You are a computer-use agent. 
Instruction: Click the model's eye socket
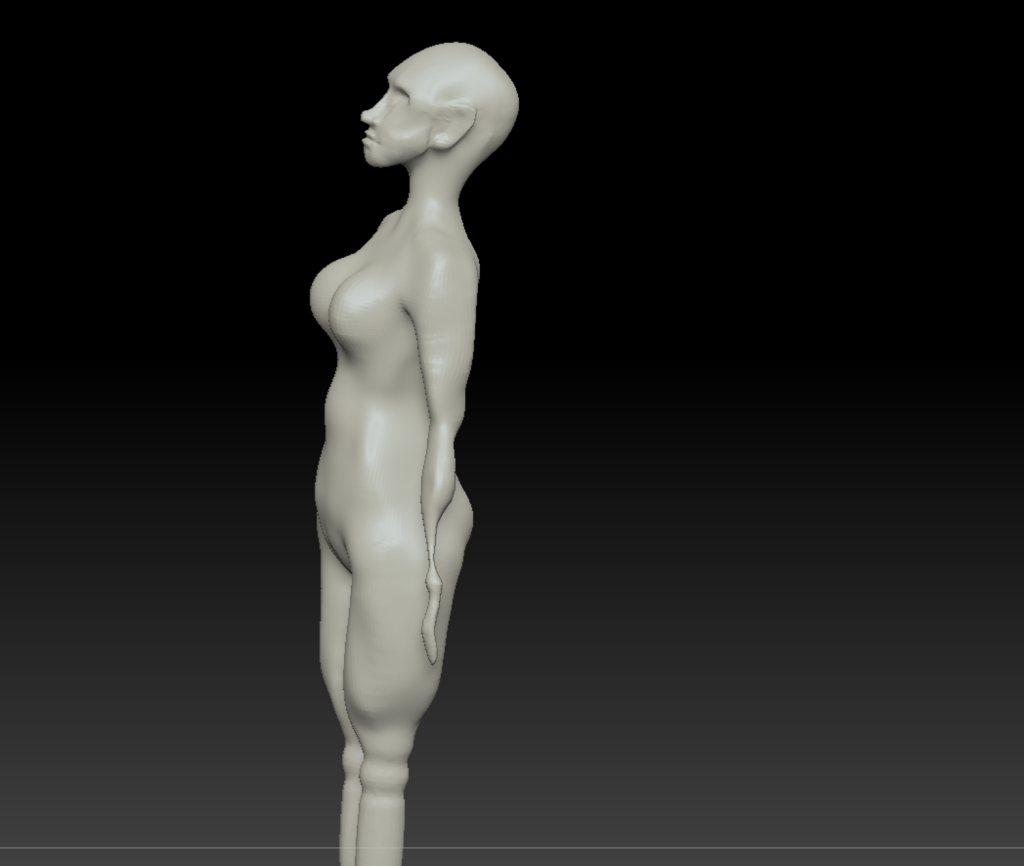click(x=391, y=101)
